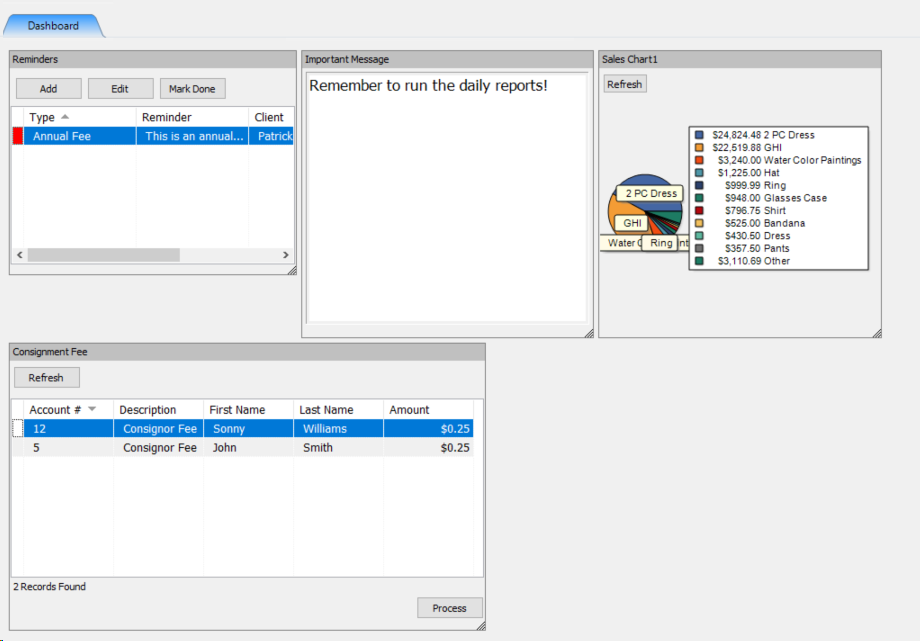The height and width of the screenshot is (641, 920).
Task: Click the Shirt legend color swatch
Action: coord(699,211)
